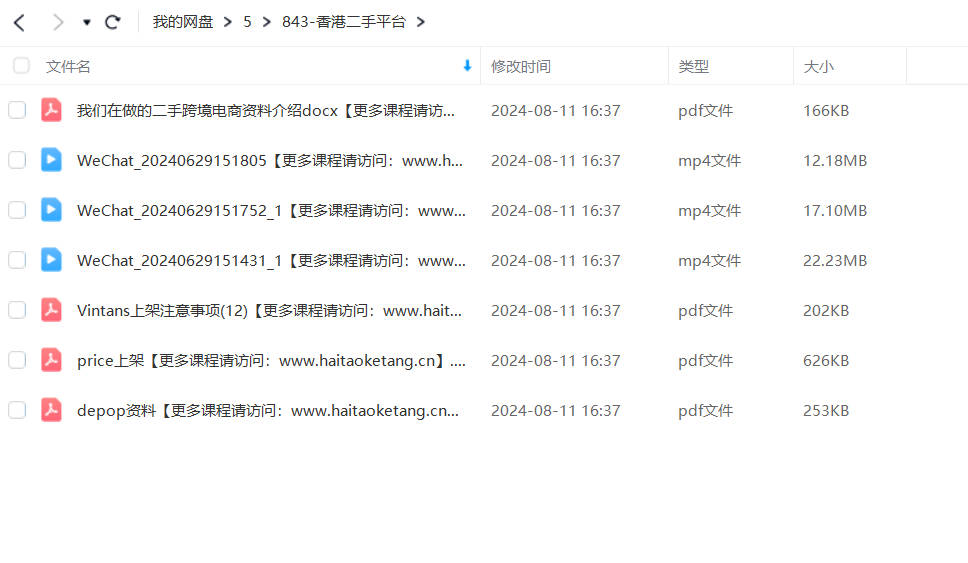Check the box for Vintans上架注意事项(12)
Viewport: 968px width, 563px height.
click(x=17, y=311)
